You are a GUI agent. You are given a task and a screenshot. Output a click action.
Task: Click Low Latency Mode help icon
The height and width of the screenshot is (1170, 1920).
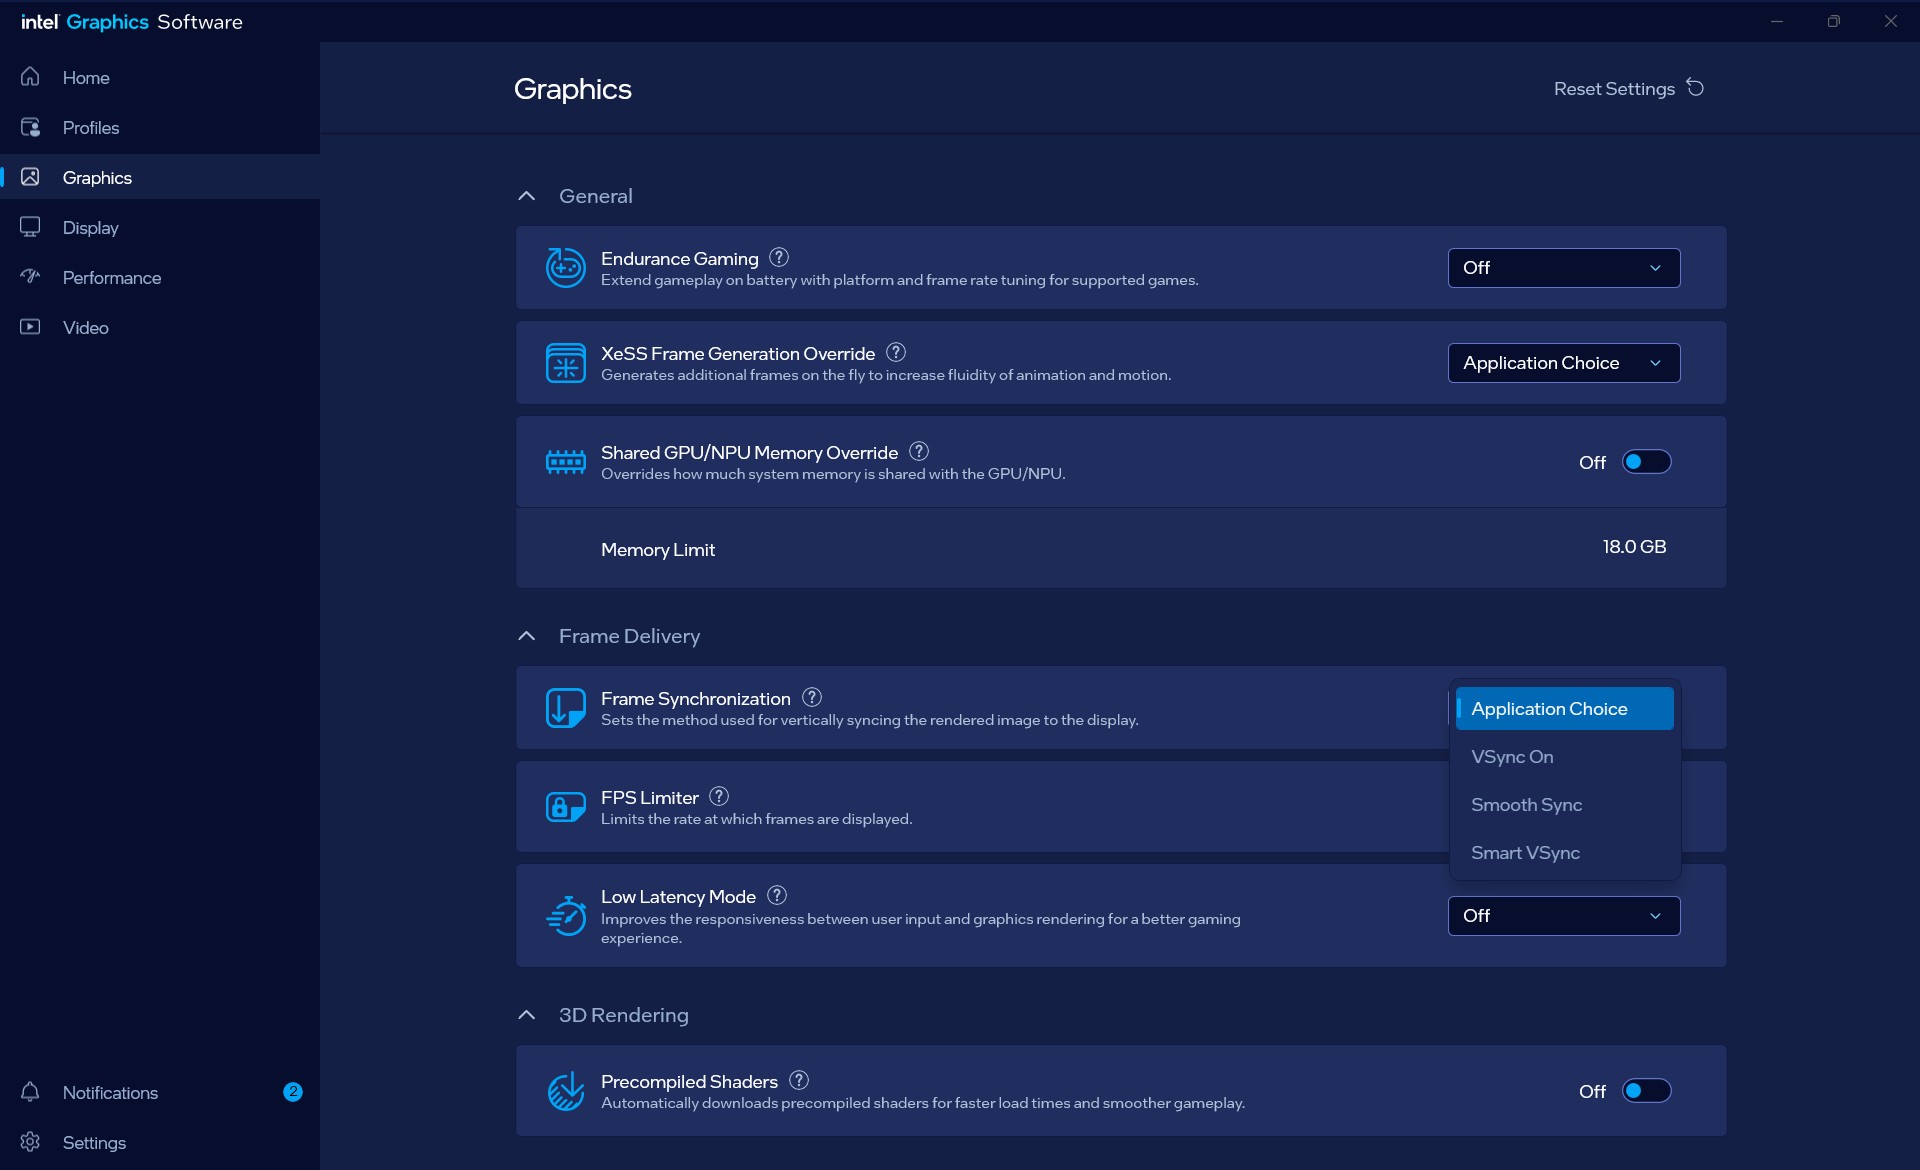coord(777,895)
